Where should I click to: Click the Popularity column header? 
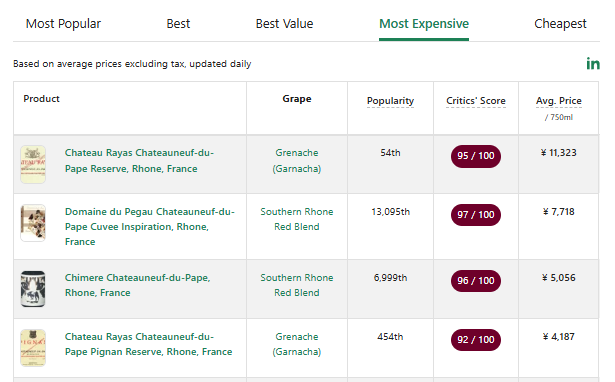pyautogui.click(x=390, y=101)
